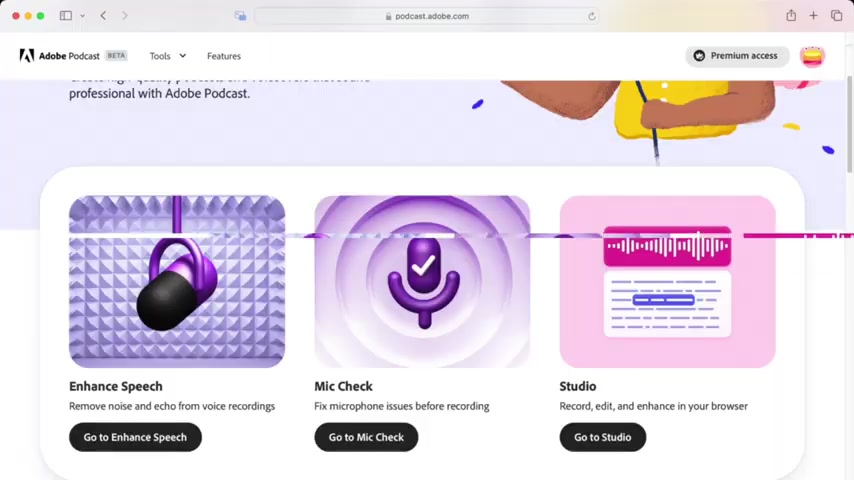Go back with the browser arrow
854x480 pixels.
(103, 16)
